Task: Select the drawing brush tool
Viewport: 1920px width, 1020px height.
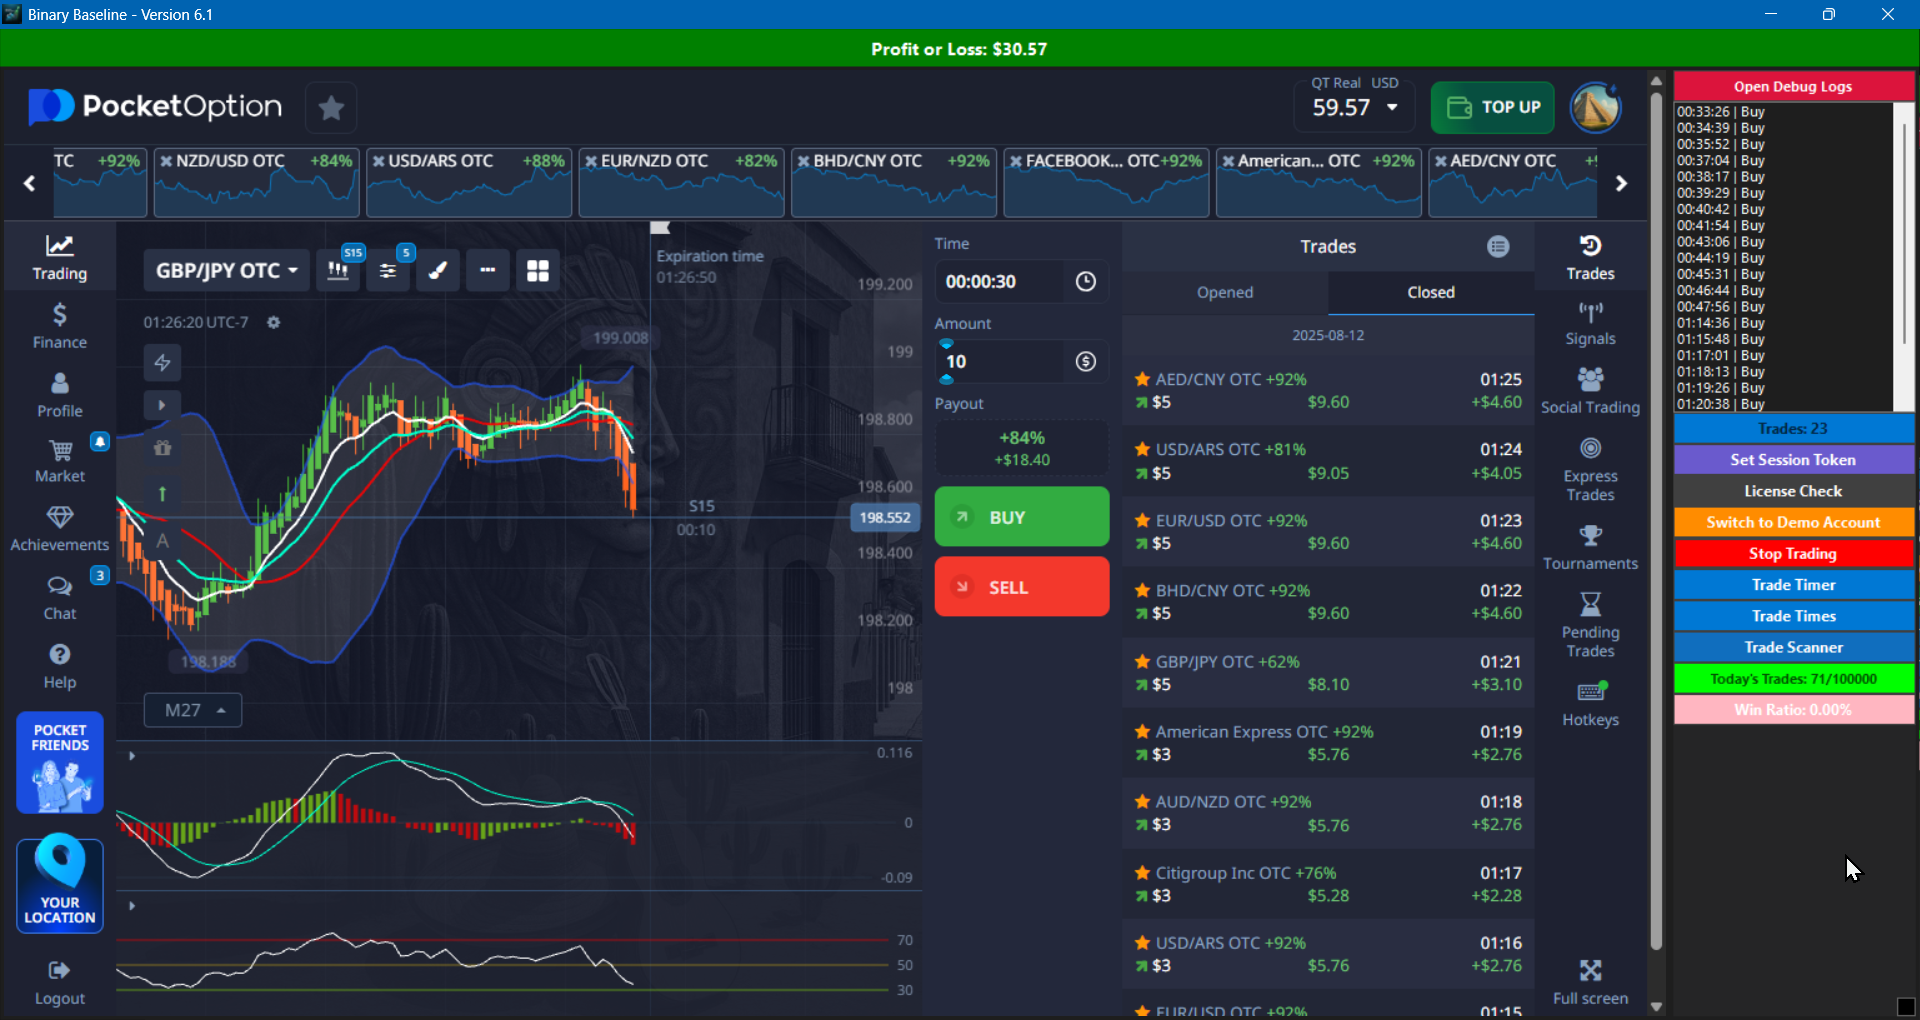Action: click(x=438, y=271)
